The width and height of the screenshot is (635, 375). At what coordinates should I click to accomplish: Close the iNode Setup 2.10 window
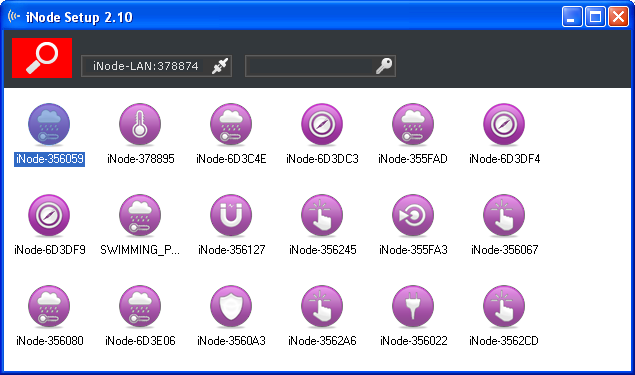pyautogui.click(x=618, y=17)
